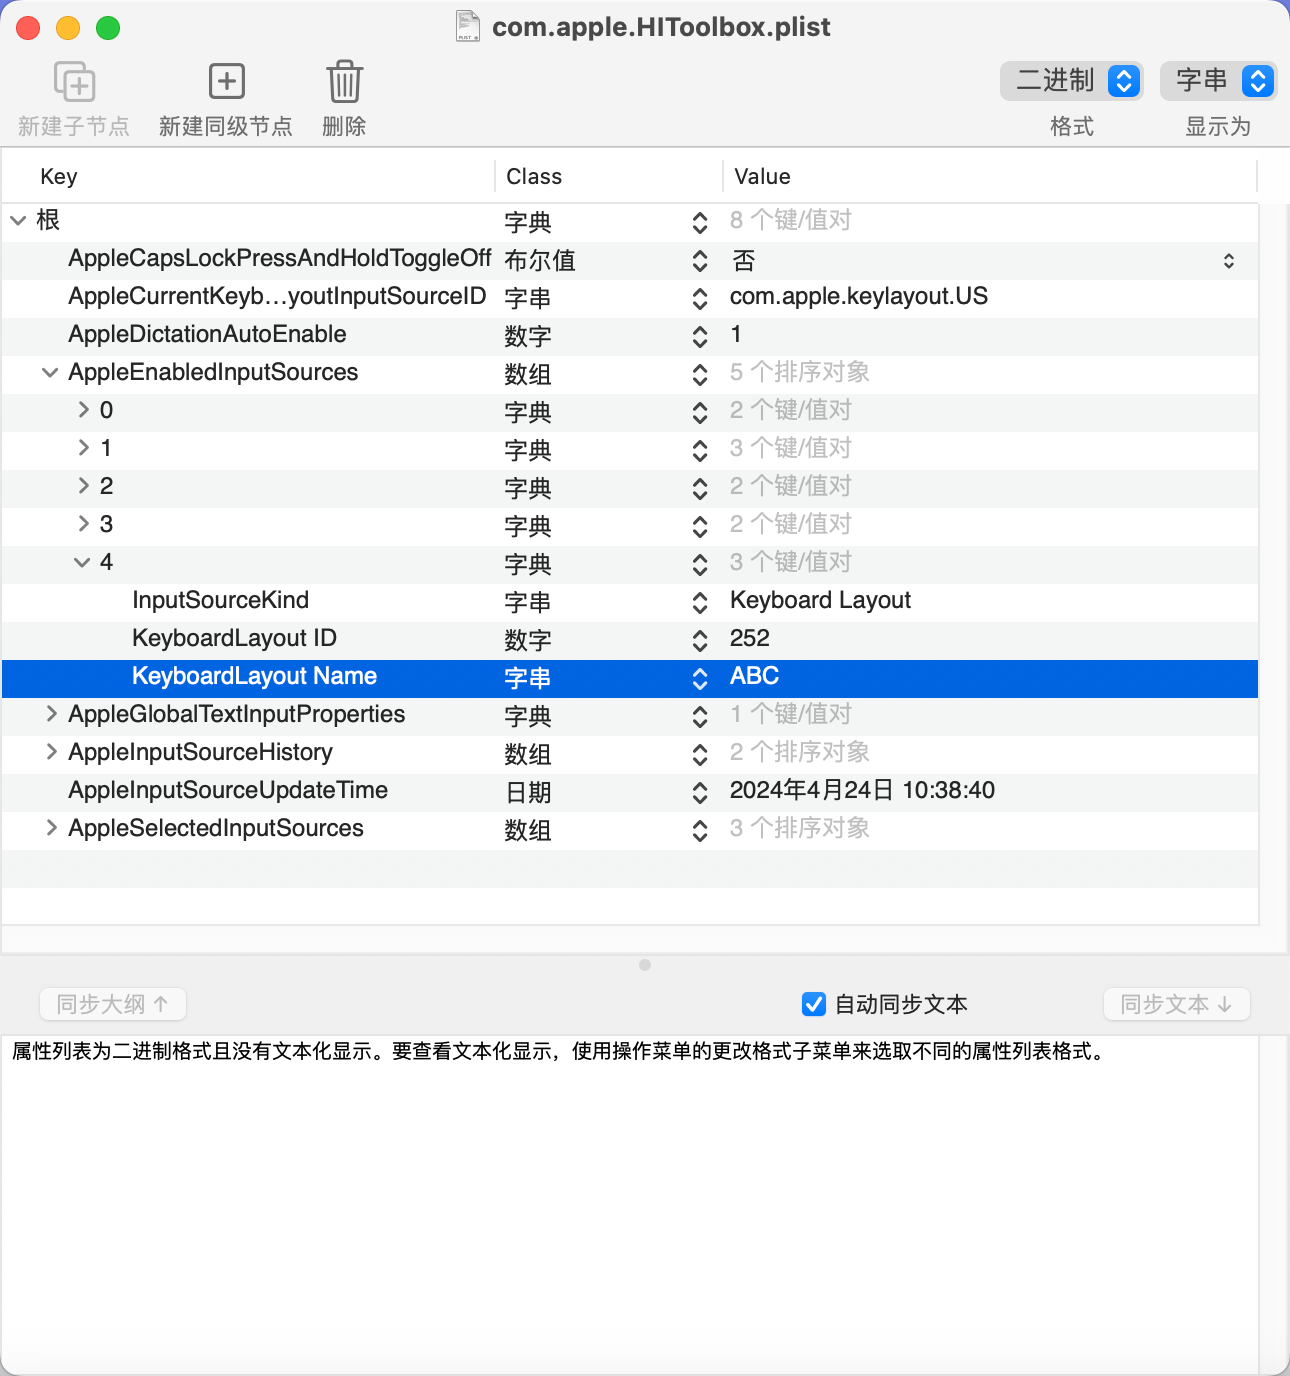The width and height of the screenshot is (1290, 1376).
Task: Click the 布尔值 class cell
Action: coord(540,260)
